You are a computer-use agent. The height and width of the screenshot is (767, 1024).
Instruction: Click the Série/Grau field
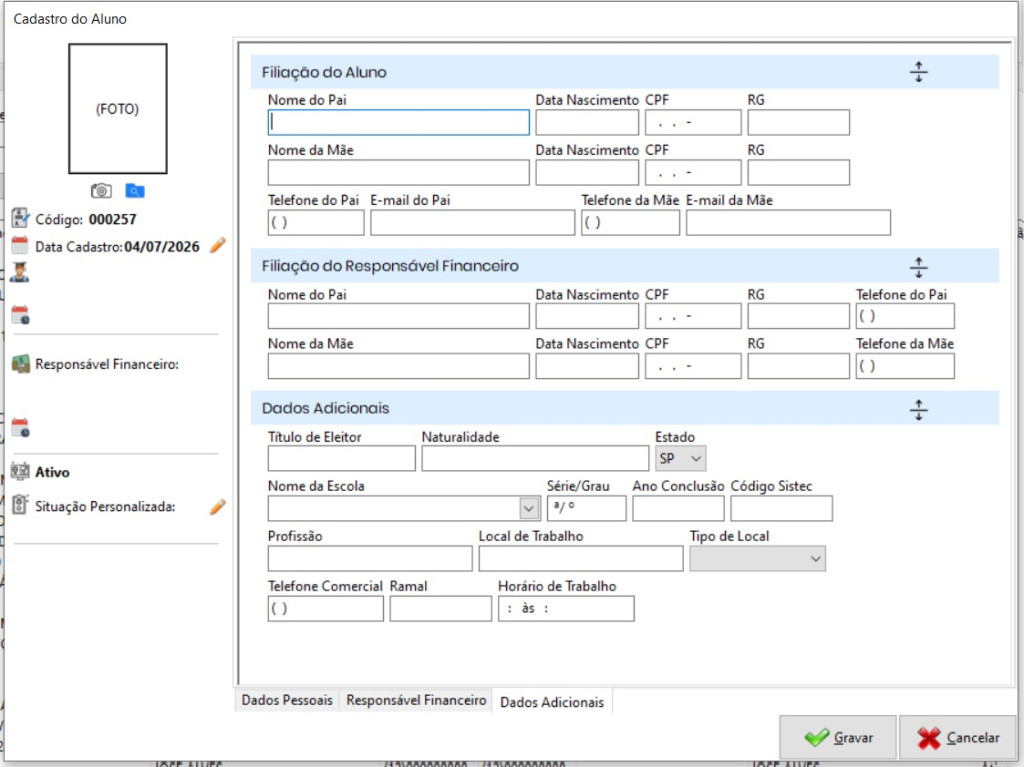tap(586, 508)
